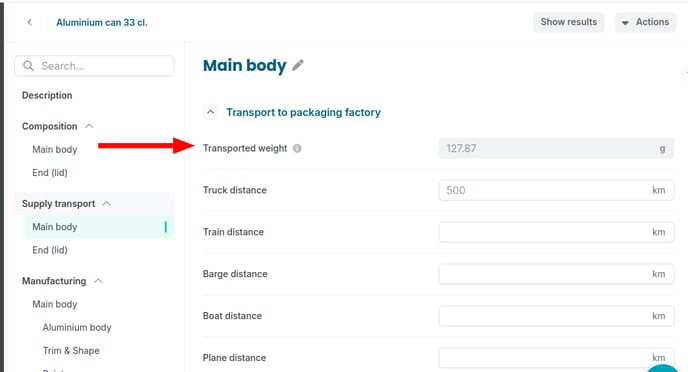
Task: Click the Train distance input field
Action: click(556, 232)
